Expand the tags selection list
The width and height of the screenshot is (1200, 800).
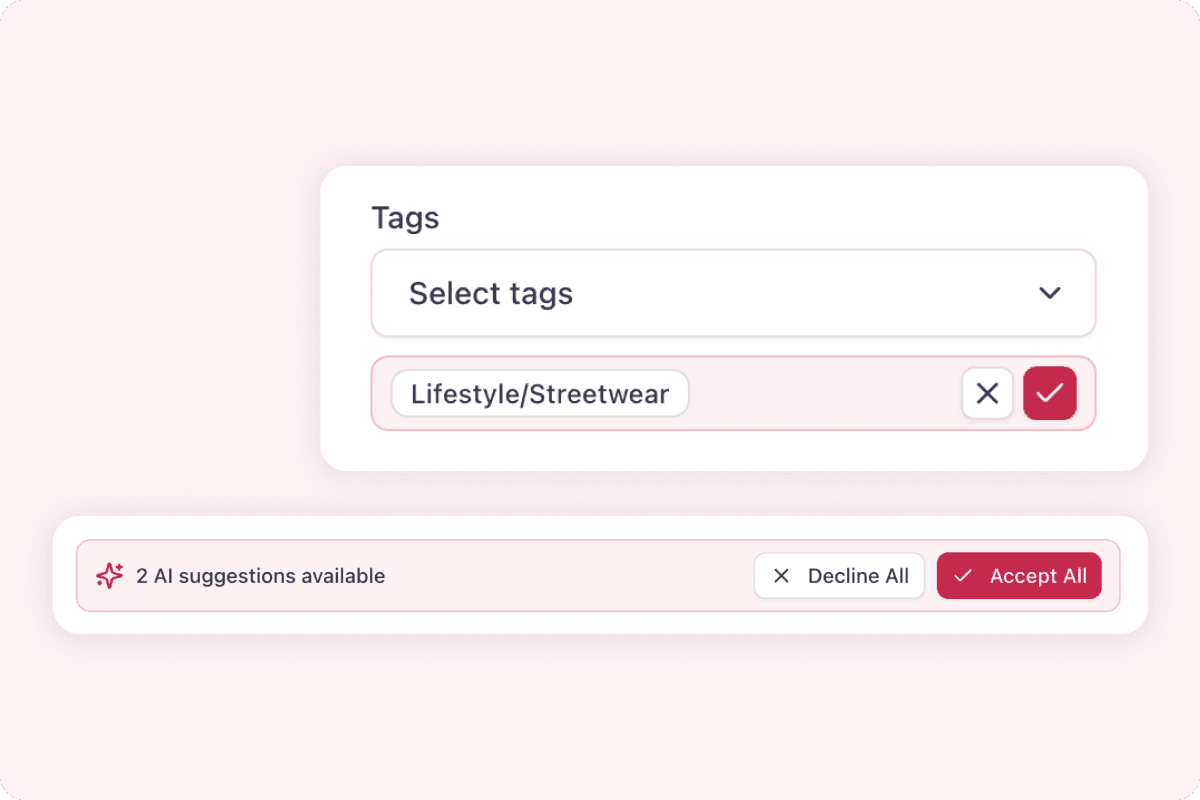point(733,293)
